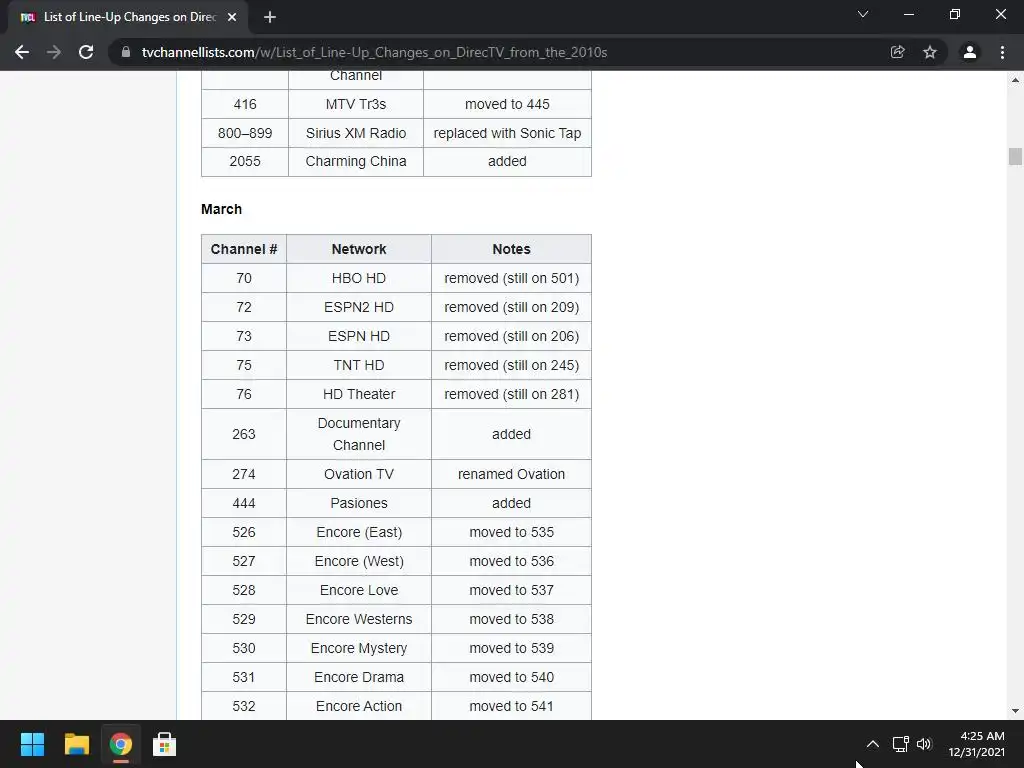Select the Encore (East) cell
The height and width of the screenshot is (768, 1024).
[x=359, y=532]
